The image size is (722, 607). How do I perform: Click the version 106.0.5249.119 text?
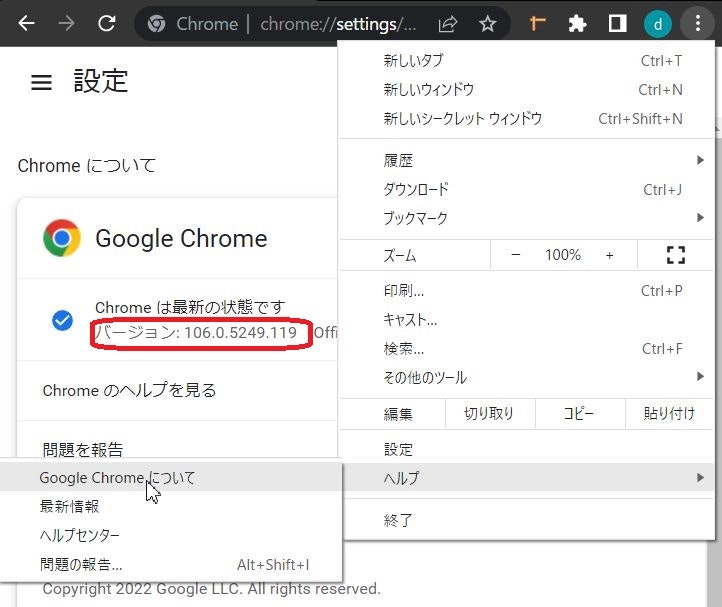point(196,332)
